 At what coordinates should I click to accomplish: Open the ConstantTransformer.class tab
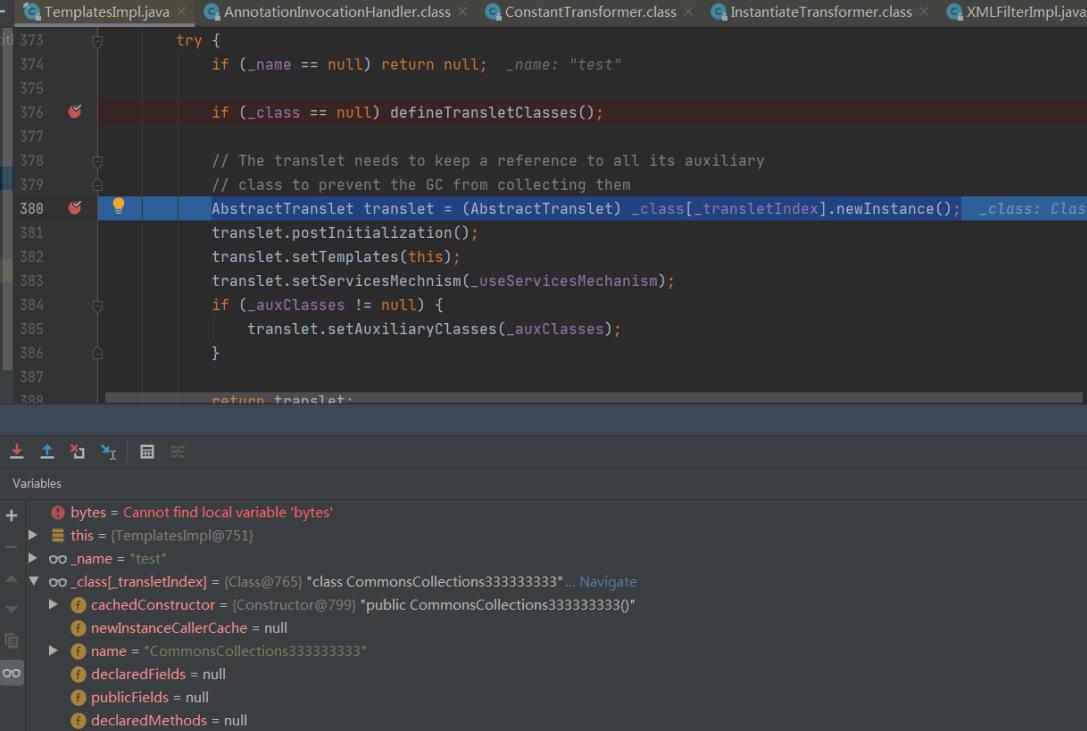(x=590, y=12)
